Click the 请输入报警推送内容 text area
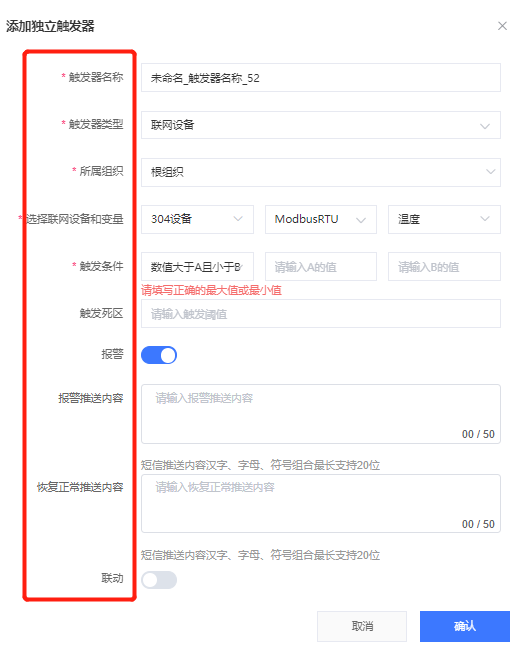This screenshot has height=651, width=521. [x=321, y=414]
